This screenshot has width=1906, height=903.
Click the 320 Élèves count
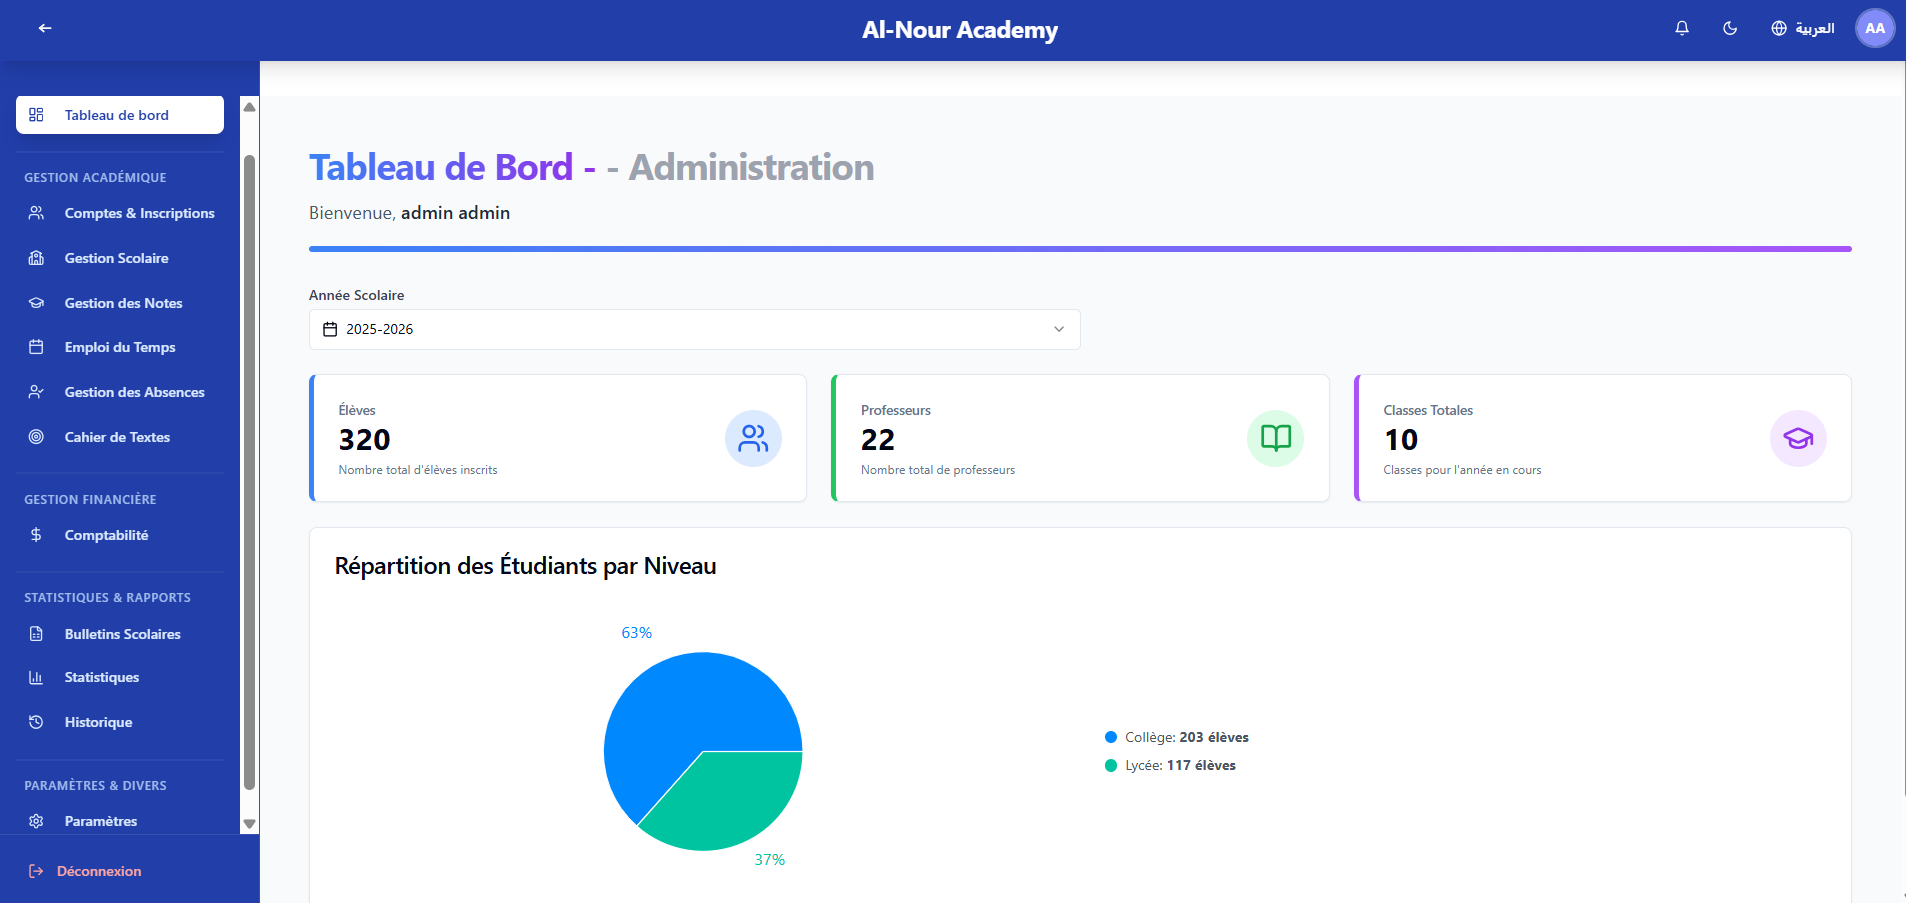[364, 440]
